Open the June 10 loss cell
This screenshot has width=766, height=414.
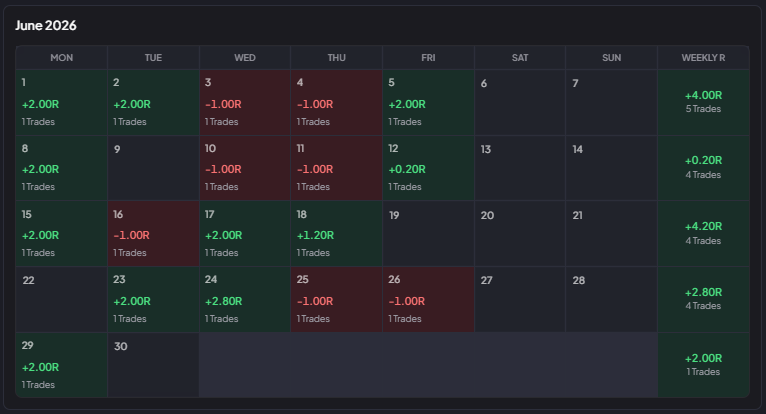tap(245, 168)
